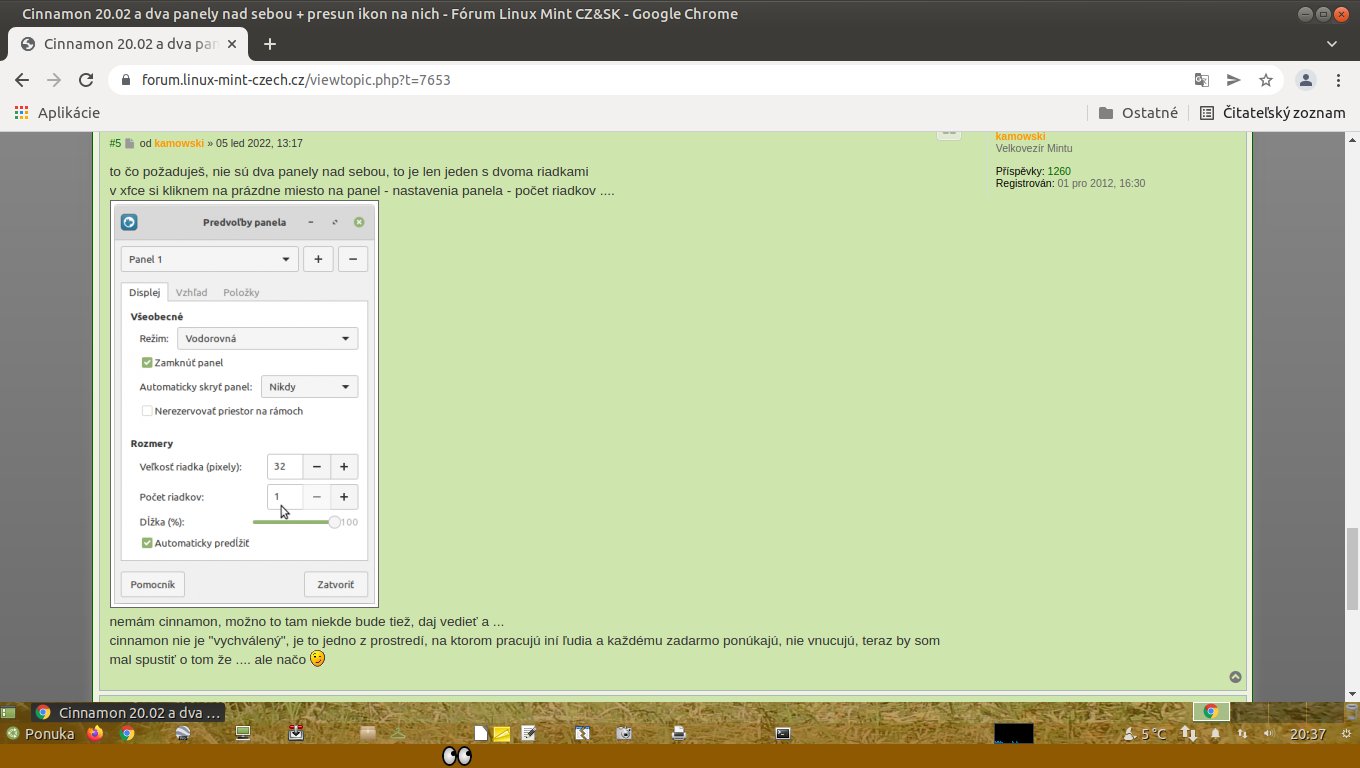The width and height of the screenshot is (1360, 768).
Task: Open the Panel 1 selector dropdown
Action: (210, 260)
